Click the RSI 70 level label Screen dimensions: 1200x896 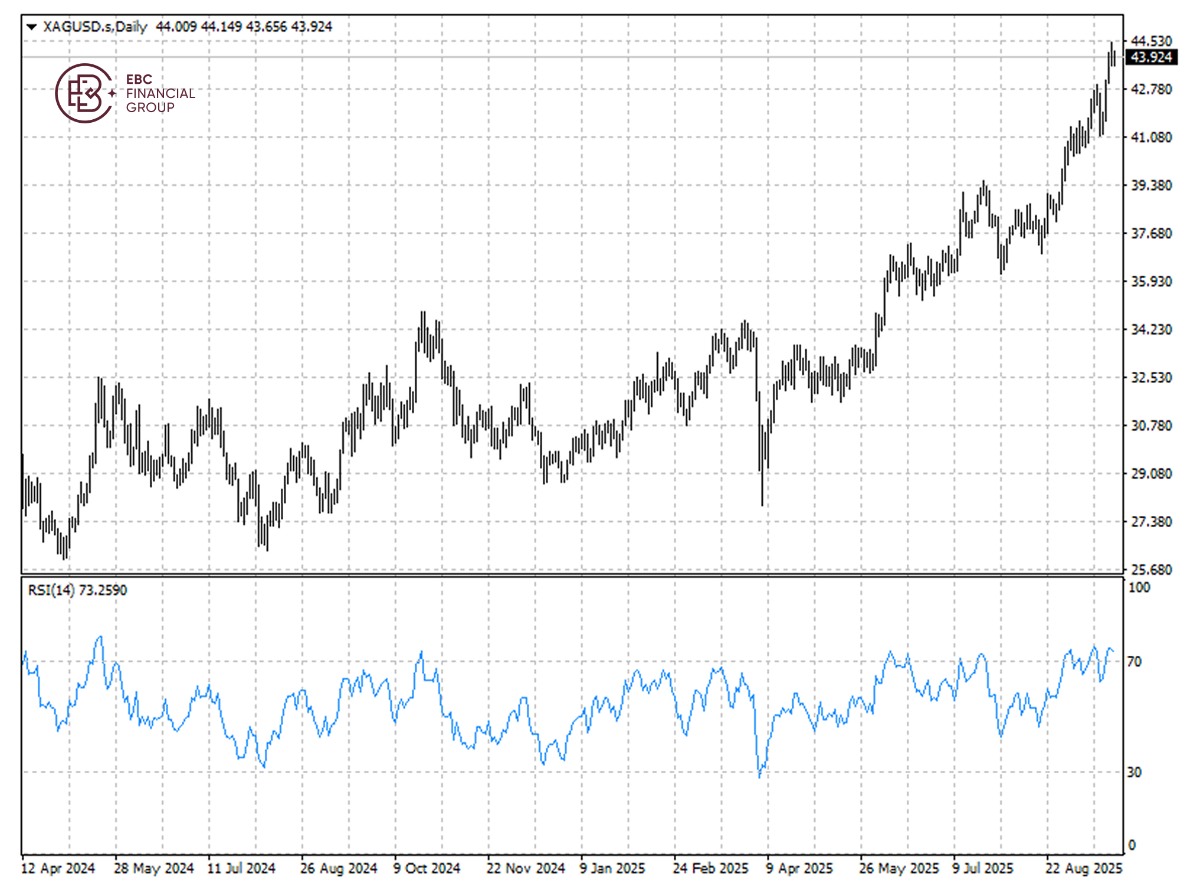click(1135, 662)
